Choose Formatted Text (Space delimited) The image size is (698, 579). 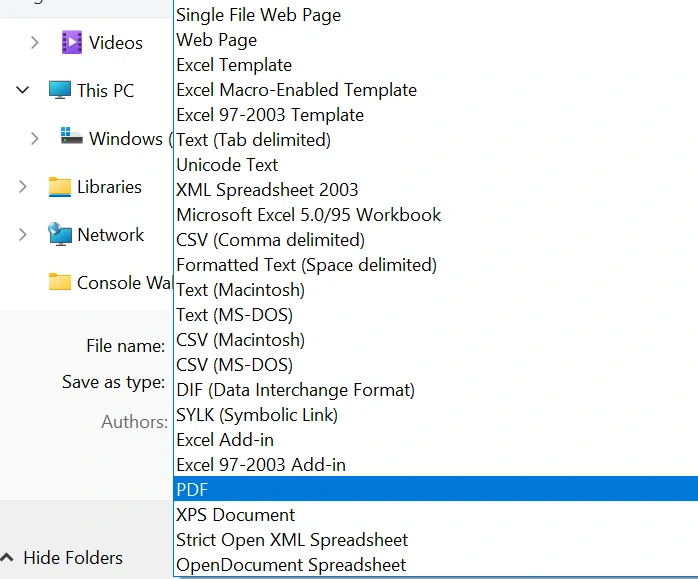click(x=436, y=265)
